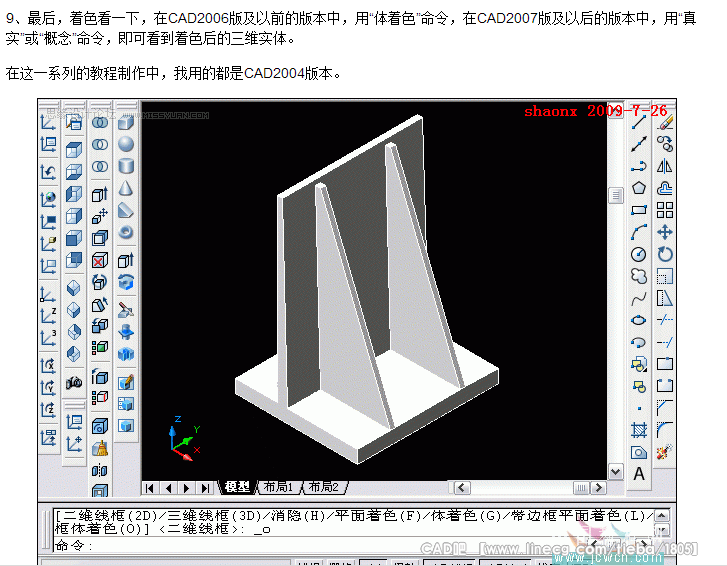Select the Array tool
The image size is (727, 566).
665,210
